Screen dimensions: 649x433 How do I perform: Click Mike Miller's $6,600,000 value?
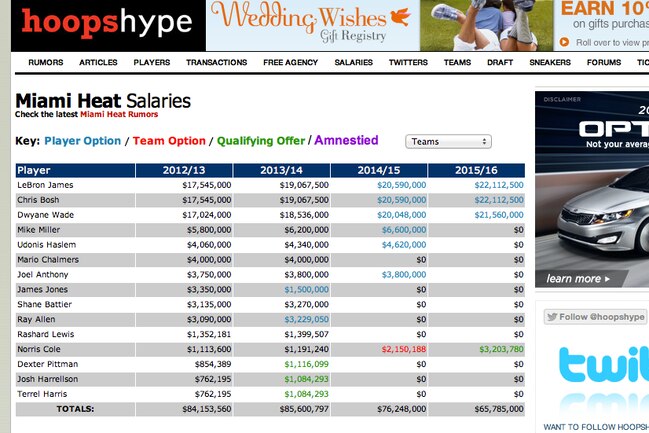point(404,230)
